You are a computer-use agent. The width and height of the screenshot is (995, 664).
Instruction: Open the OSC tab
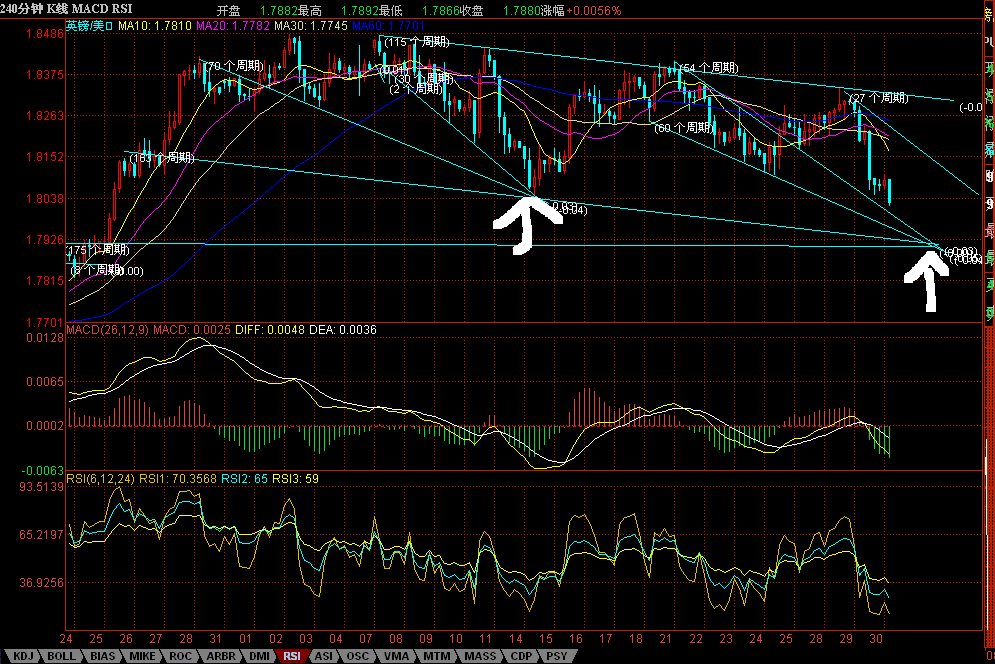coord(357,656)
